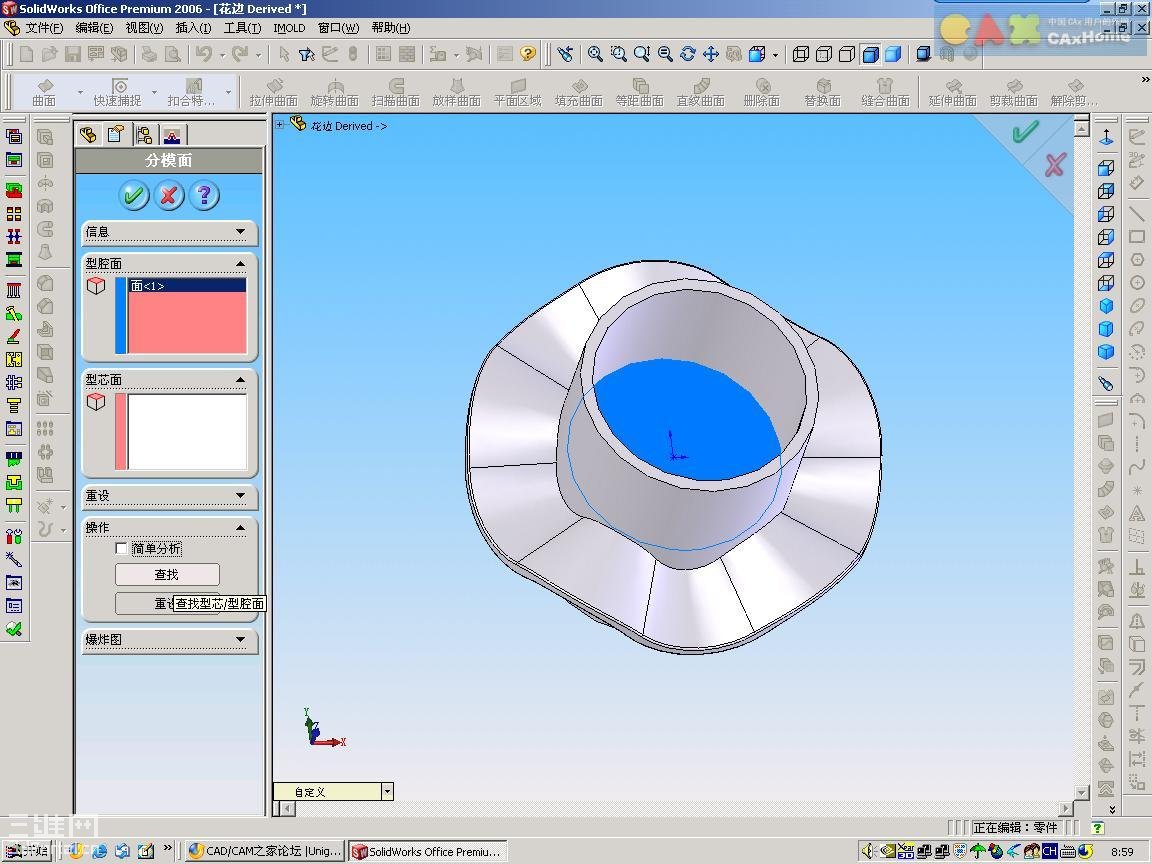Toggle shadows in shaded mode
Screen dimensions: 1152x864
924,54
